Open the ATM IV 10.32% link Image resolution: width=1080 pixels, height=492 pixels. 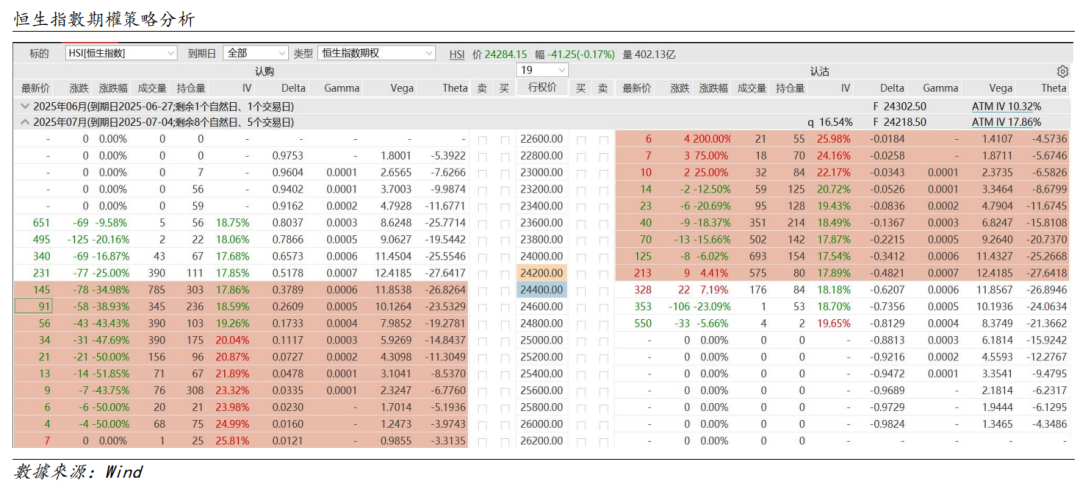[x=1006, y=106]
